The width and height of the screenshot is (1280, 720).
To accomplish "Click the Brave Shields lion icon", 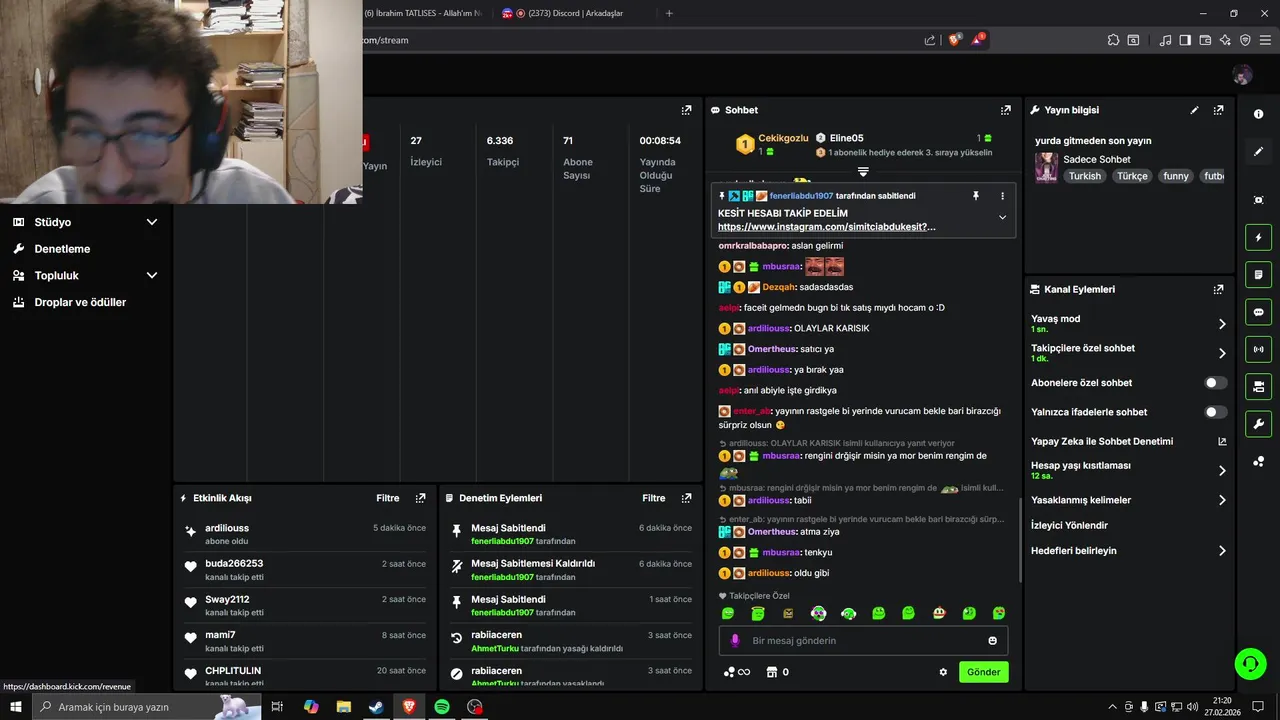I will click(x=954, y=40).
